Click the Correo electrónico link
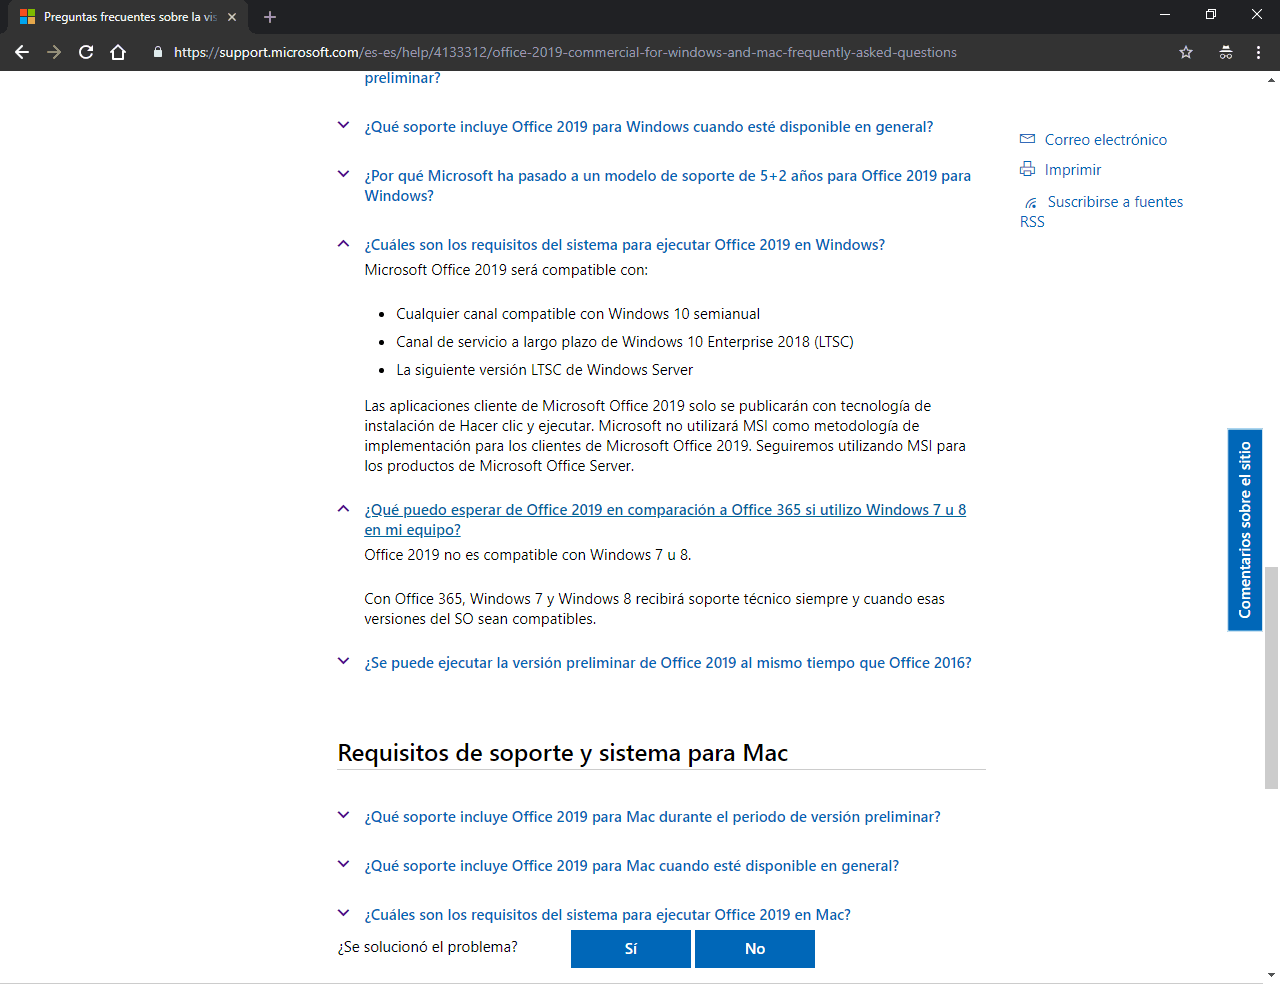 [1106, 140]
